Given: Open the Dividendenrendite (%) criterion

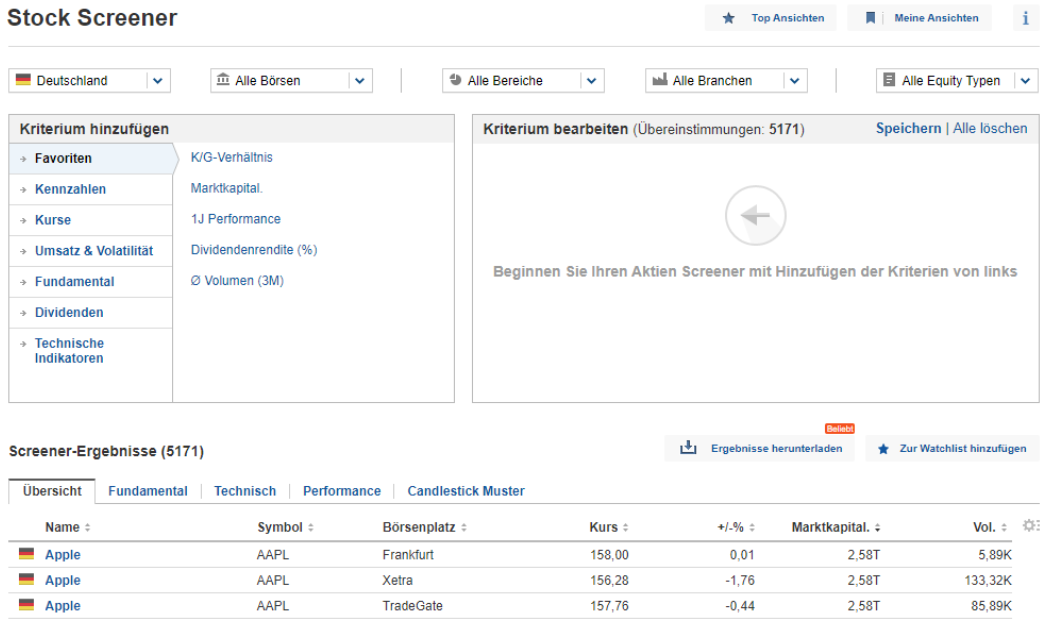Looking at the screenshot, I should (x=252, y=250).
